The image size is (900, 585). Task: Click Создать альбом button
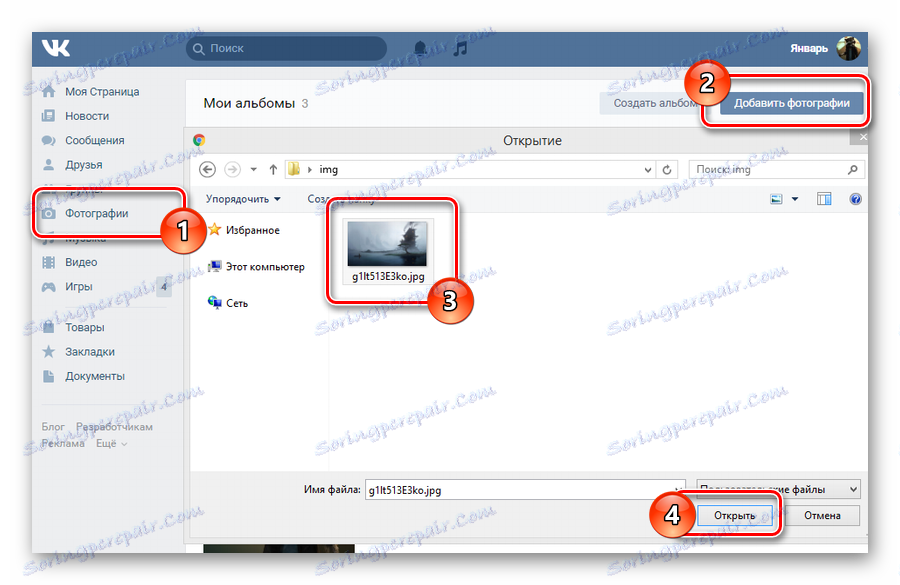(x=654, y=103)
